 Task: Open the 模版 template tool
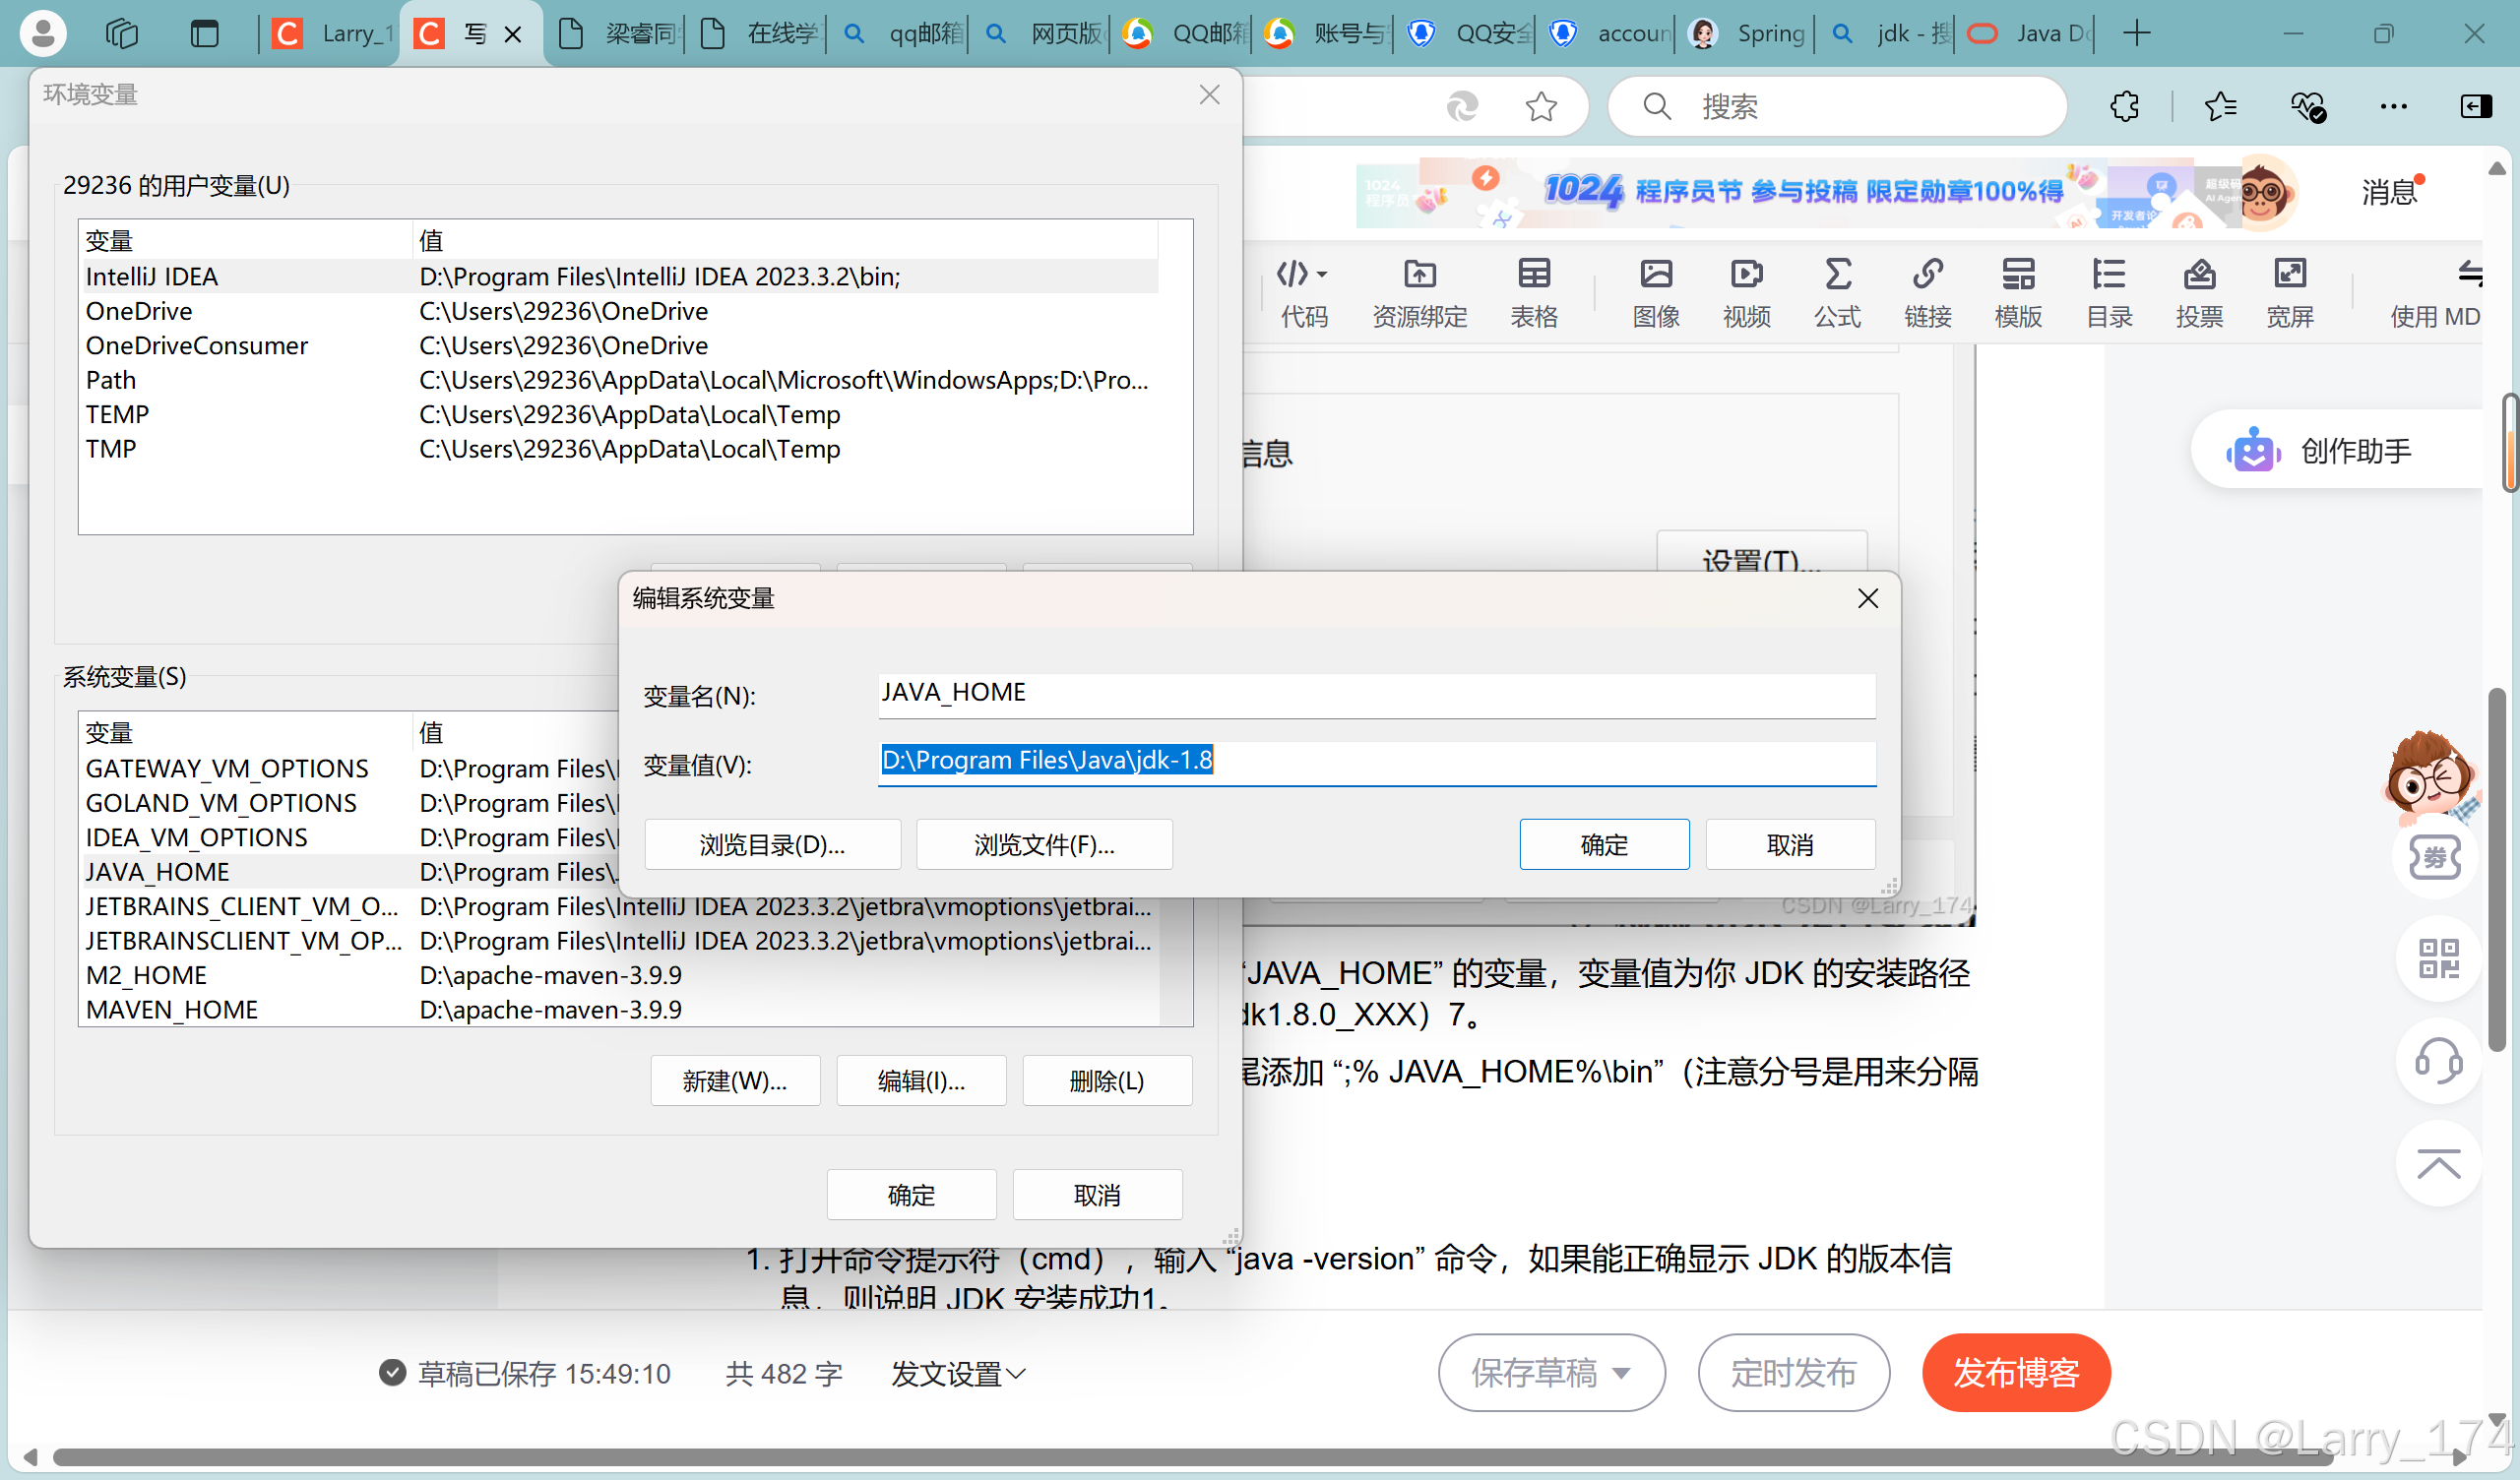[2018, 290]
